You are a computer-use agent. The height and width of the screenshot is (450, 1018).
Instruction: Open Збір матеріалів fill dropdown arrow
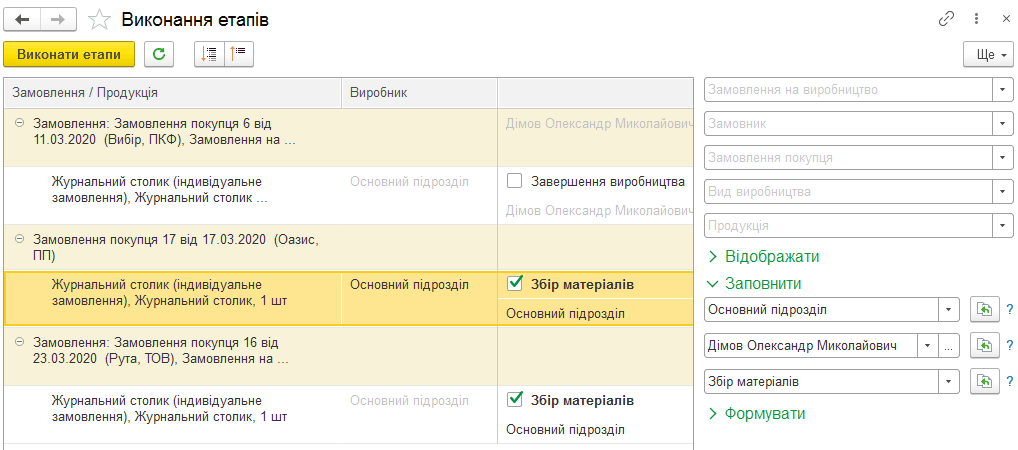click(x=949, y=382)
